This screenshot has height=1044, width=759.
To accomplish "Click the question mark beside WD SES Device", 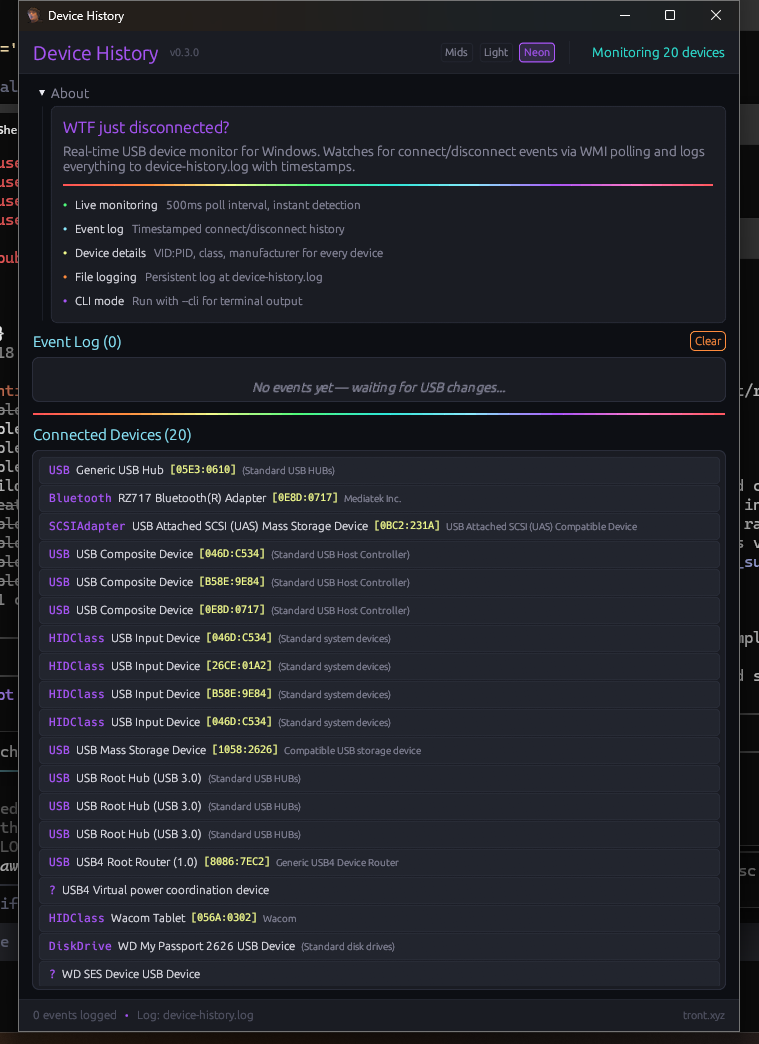I will (52, 974).
